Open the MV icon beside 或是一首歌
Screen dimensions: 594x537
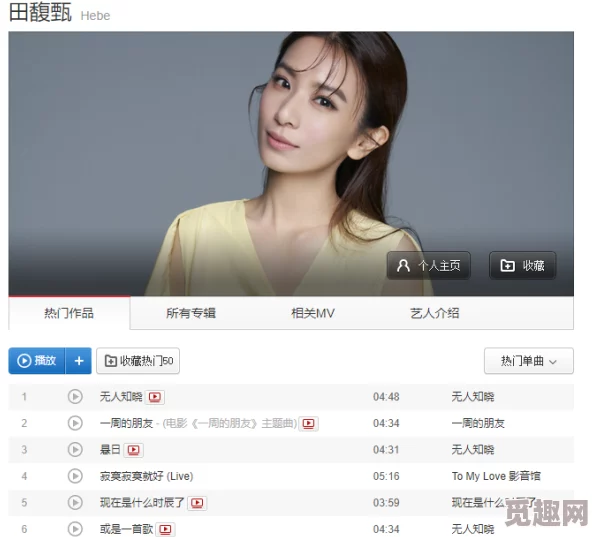point(165,529)
